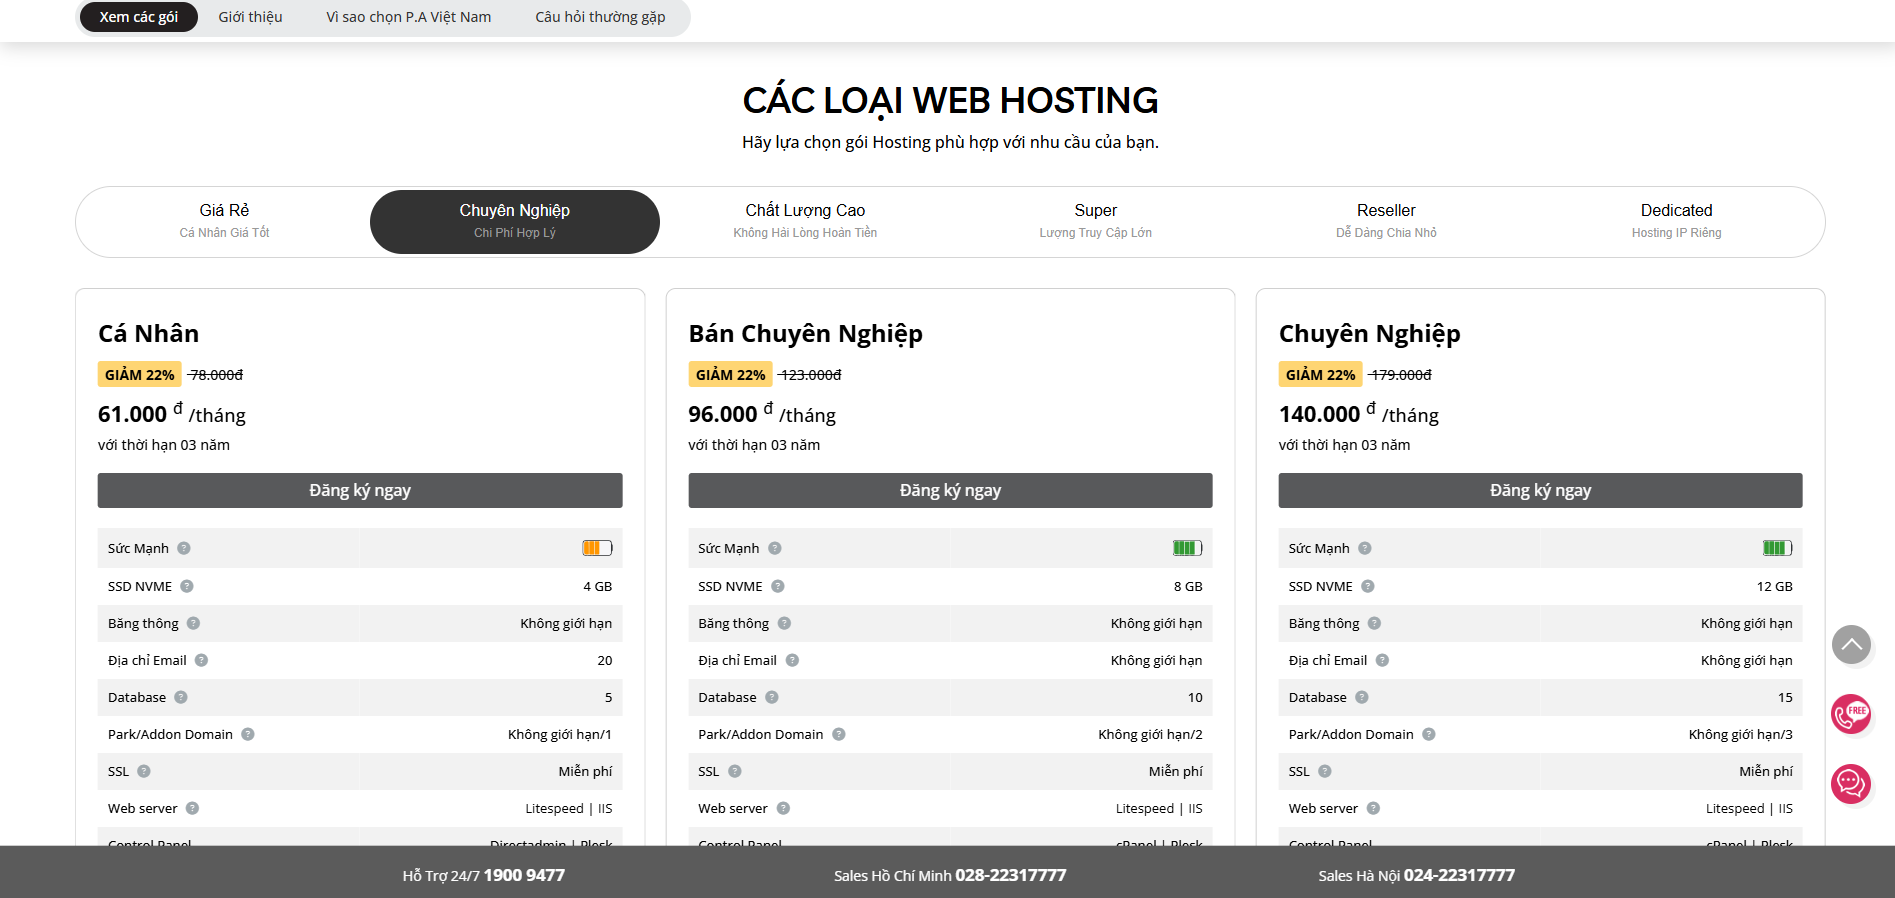Viewport: 1895px width, 898px height.
Task: Open the live chat bubble icon
Action: (x=1850, y=784)
